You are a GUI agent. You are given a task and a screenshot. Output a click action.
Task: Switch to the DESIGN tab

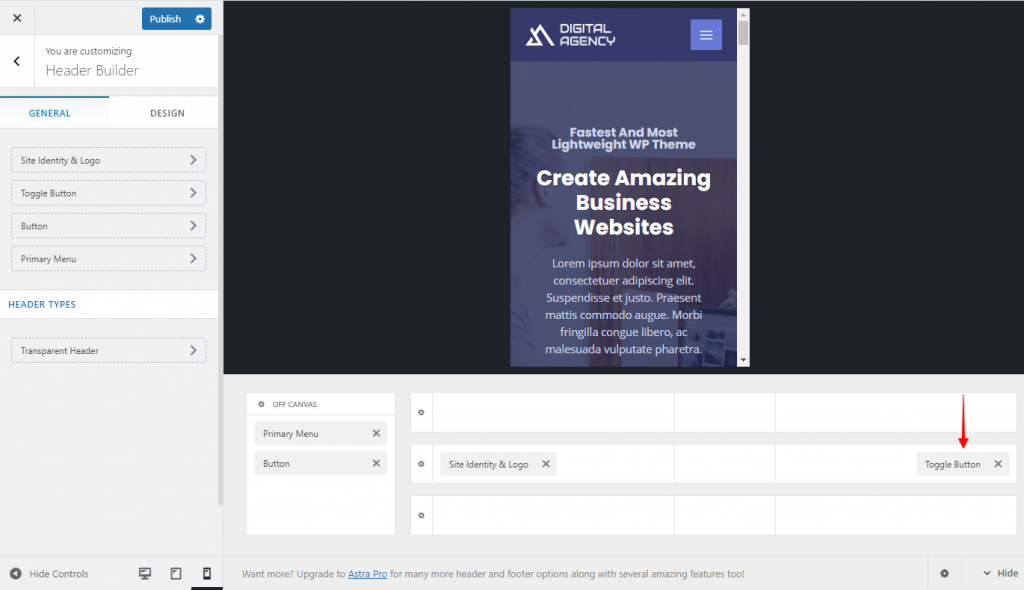click(166, 112)
